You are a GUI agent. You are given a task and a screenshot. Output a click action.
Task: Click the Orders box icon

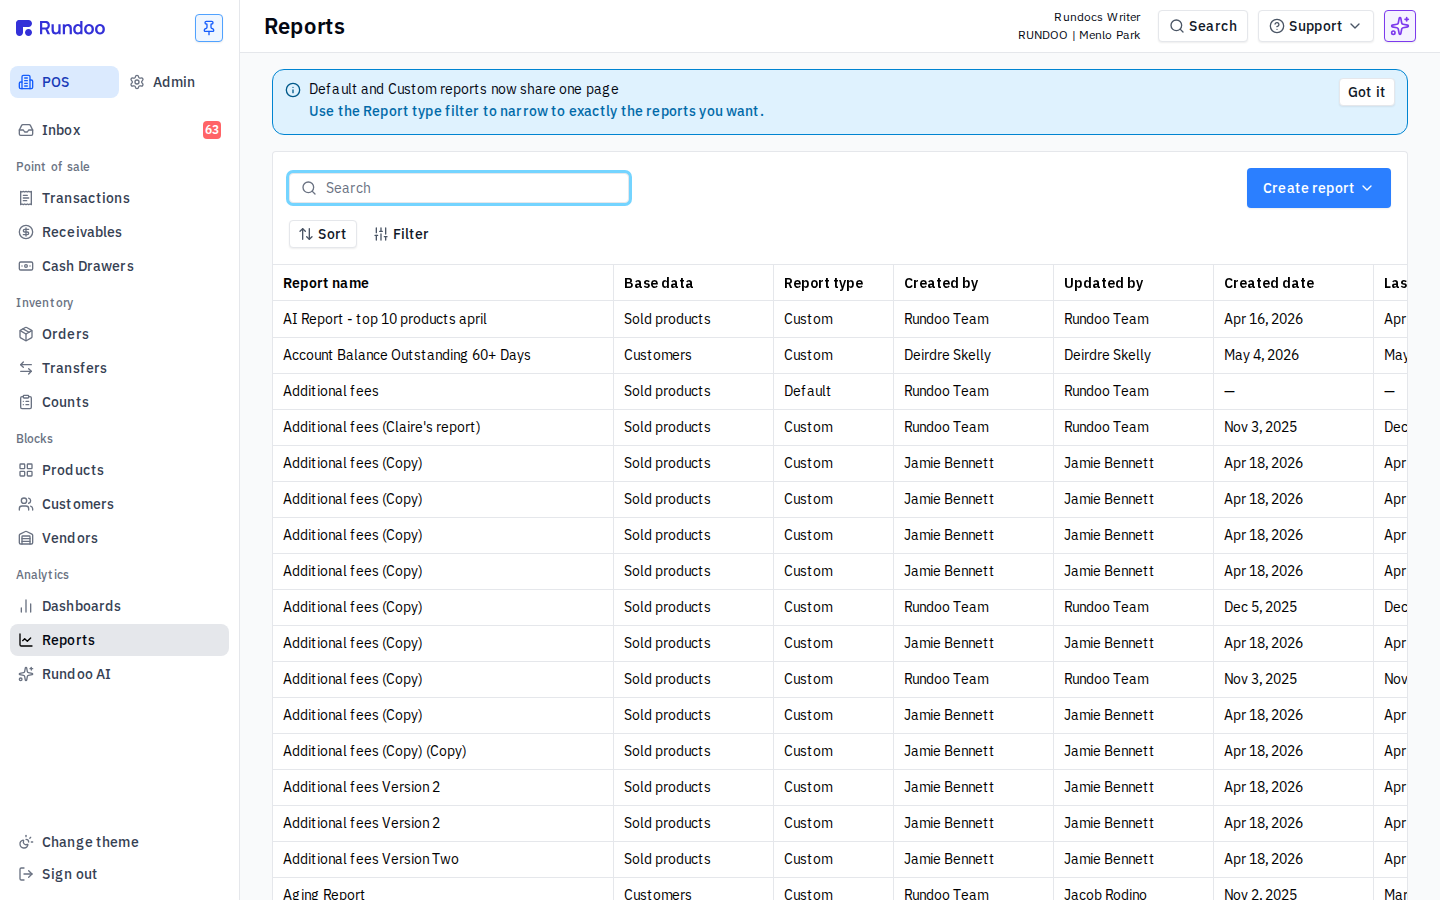pyautogui.click(x=26, y=334)
